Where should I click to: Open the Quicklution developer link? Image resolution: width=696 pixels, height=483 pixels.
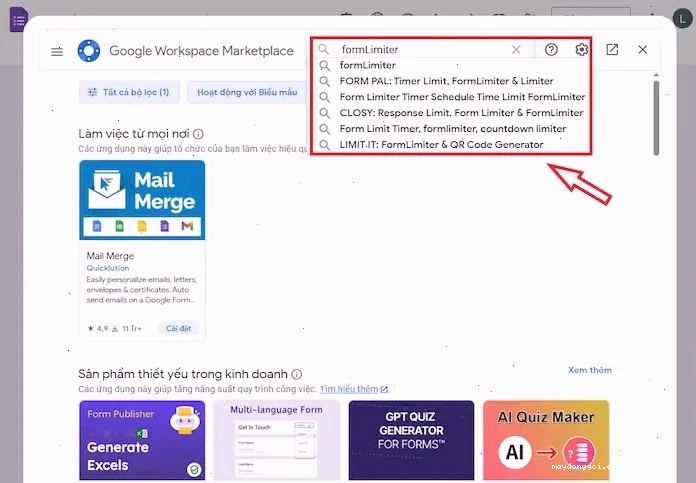point(108,268)
